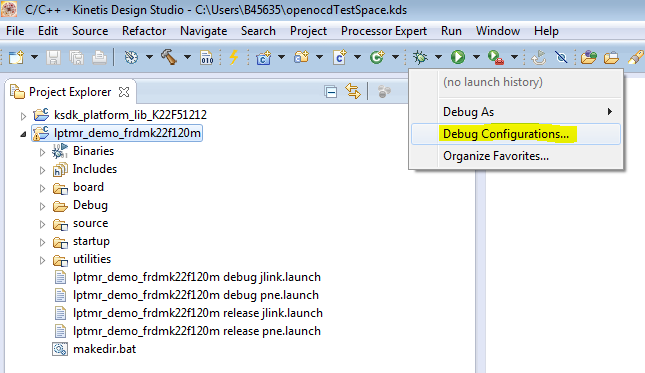The image size is (645, 373).
Task: Click the Print icon in toolbar
Action: [x=99, y=58]
